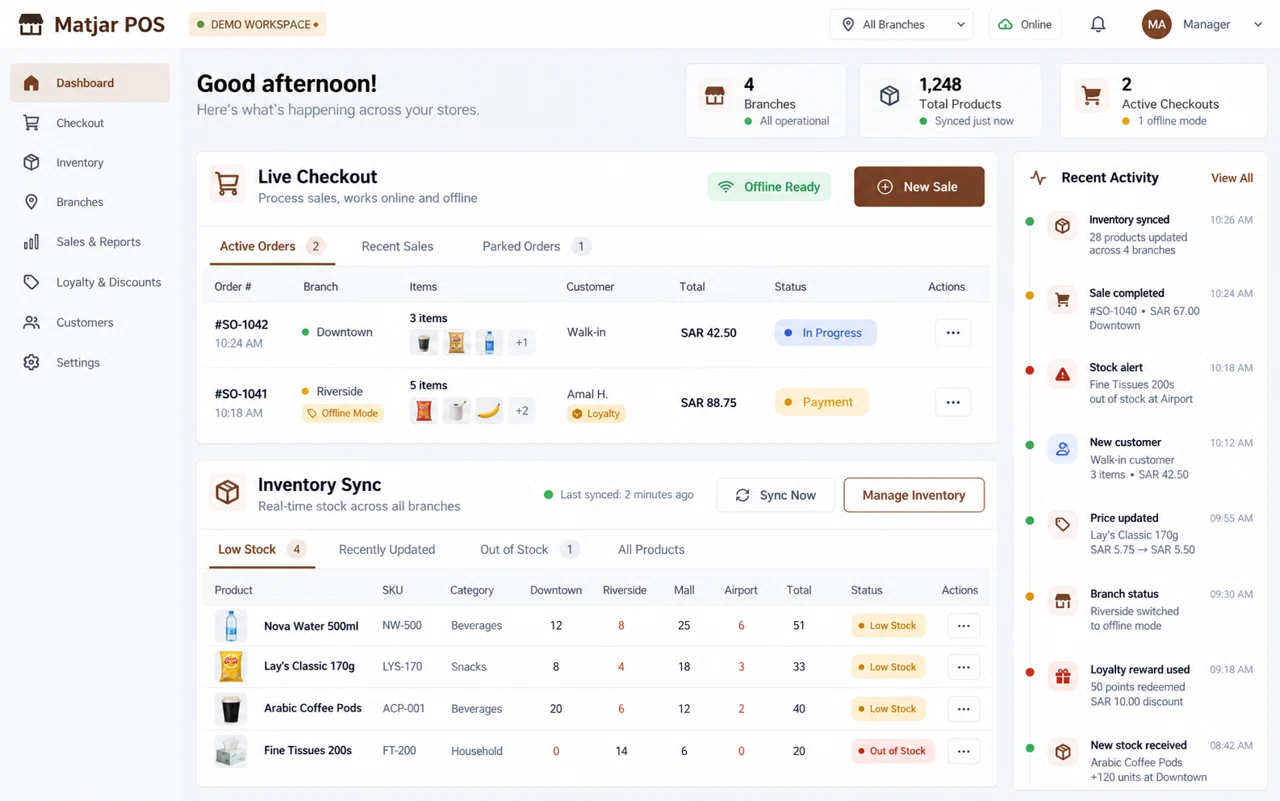The image size is (1280, 801).
Task: Click the "+2" more items badge
Action: point(522,411)
